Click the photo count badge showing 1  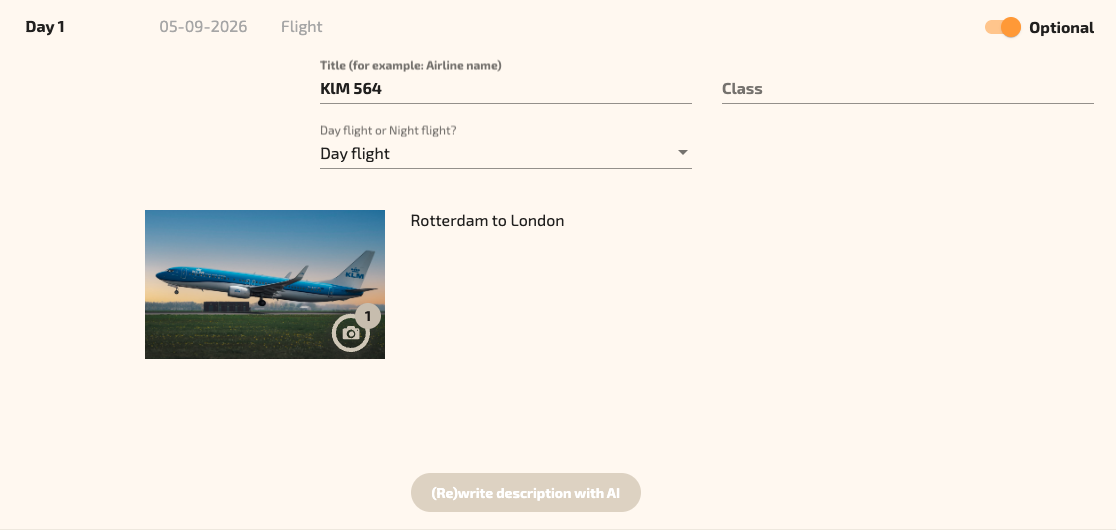pos(367,317)
